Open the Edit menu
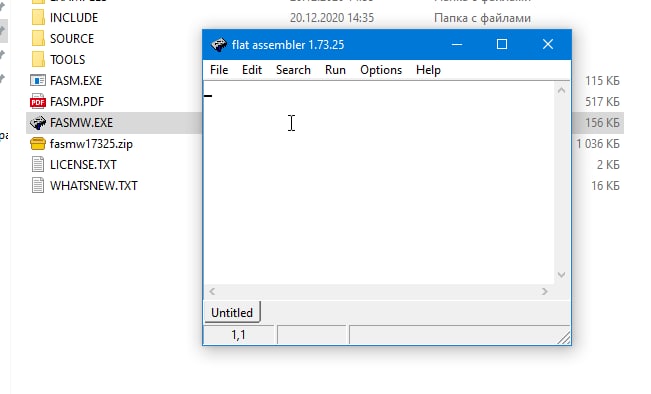The image size is (651, 394). (252, 70)
